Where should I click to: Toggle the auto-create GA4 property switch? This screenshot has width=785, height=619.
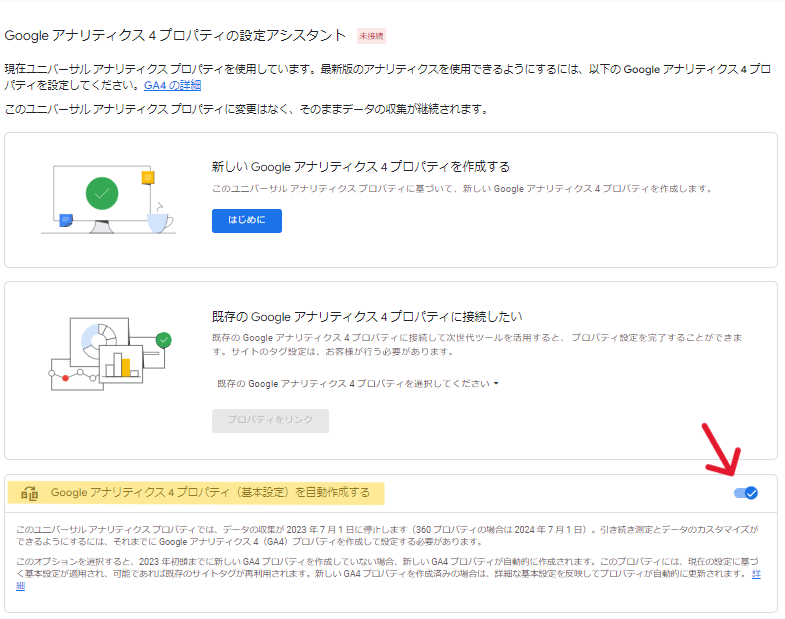tap(745, 493)
